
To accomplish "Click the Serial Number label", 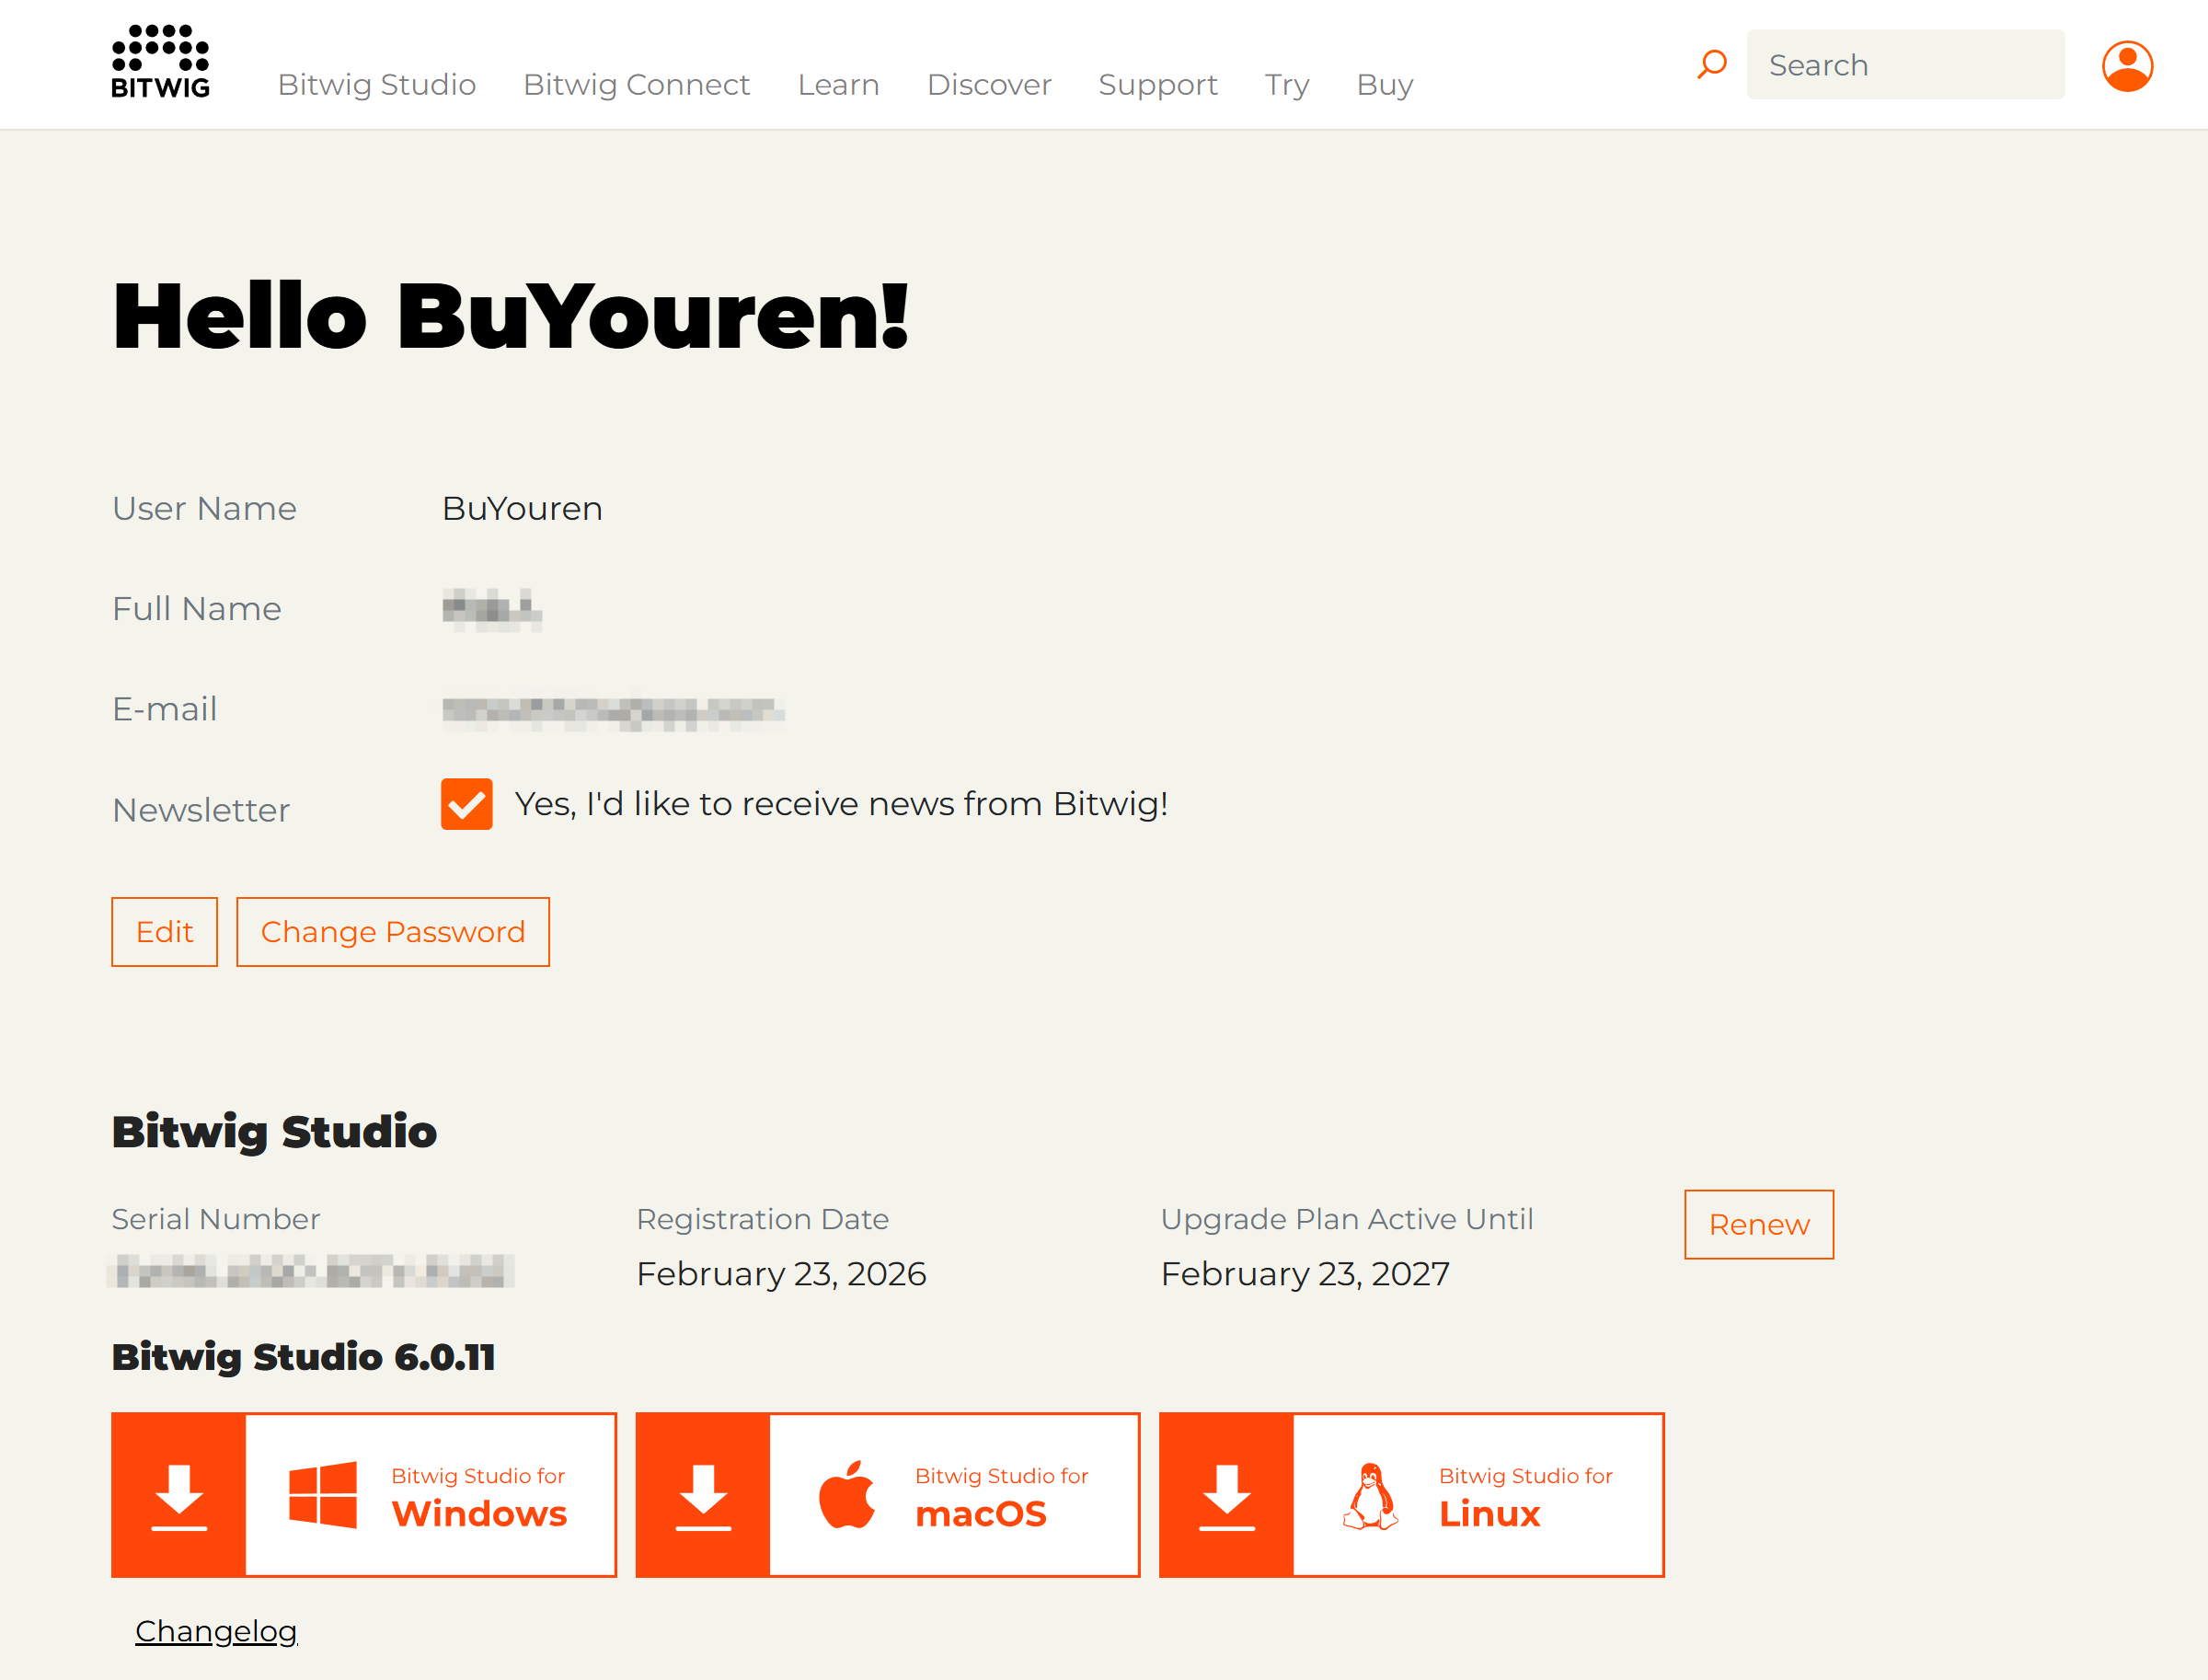I will tap(216, 1219).
